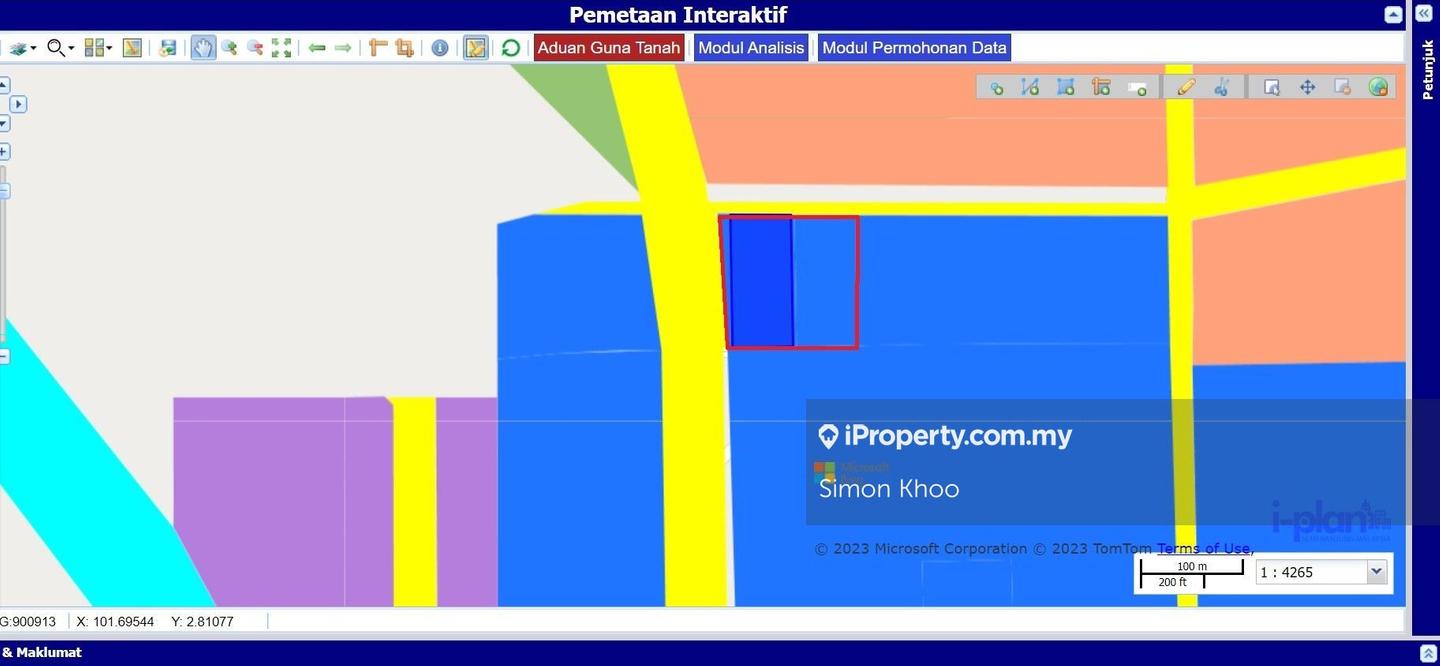Toggle the zoom-in magnifier tool
Image resolution: width=1440 pixels, height=666 pixels.
[229, 48]
